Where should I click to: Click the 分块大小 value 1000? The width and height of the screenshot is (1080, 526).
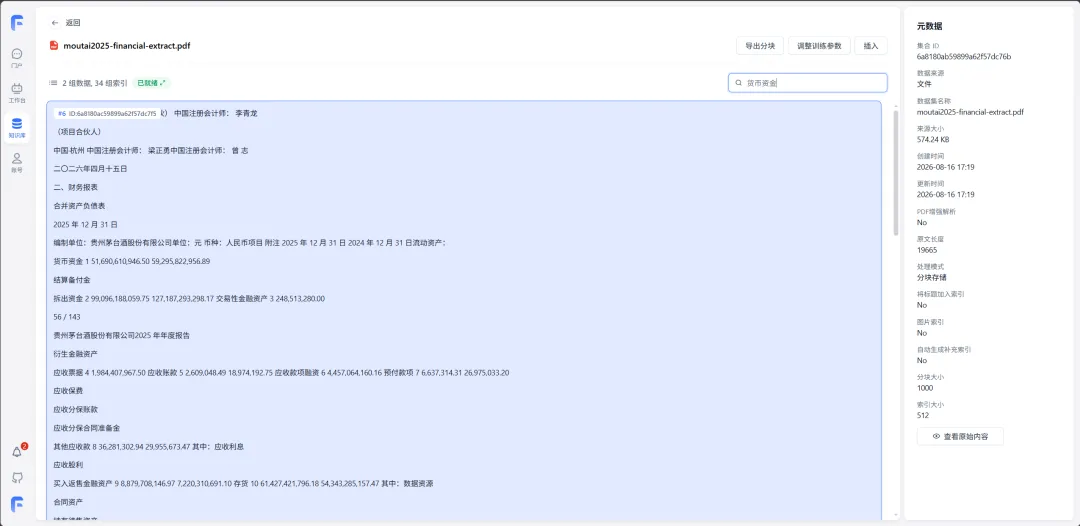pyautogui.click(x=924, y=388)
